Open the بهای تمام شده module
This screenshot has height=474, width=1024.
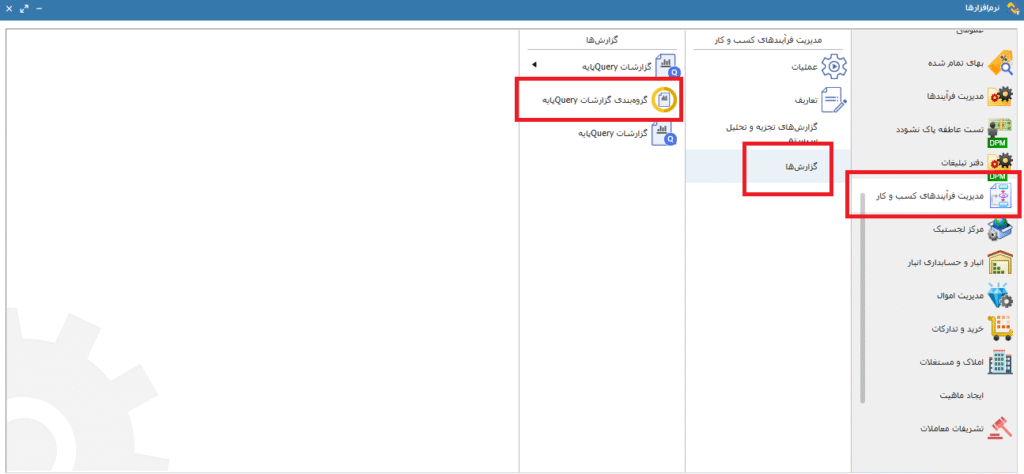(999, 63)
